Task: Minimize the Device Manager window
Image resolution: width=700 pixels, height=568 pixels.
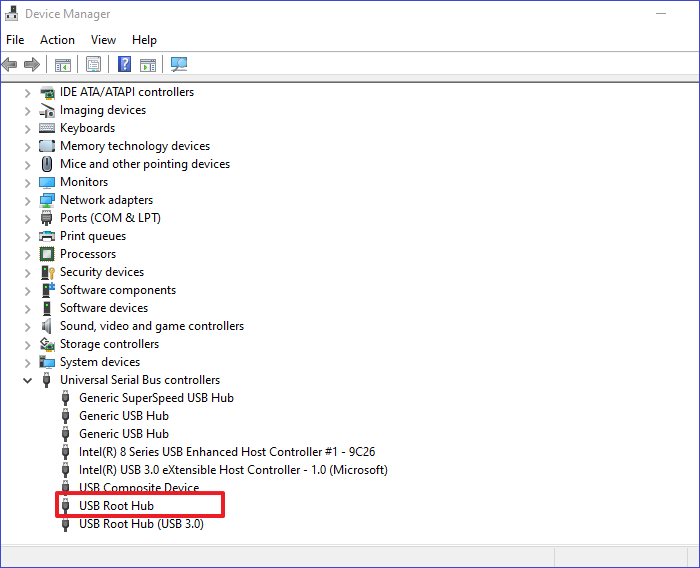Action: point(661,14)
